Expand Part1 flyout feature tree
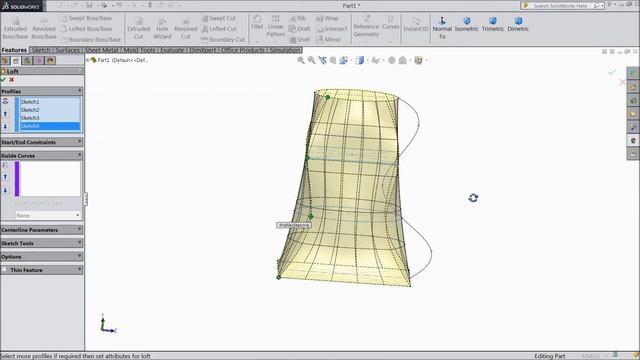Screen dimensions: 640x360 pos(88,60)
